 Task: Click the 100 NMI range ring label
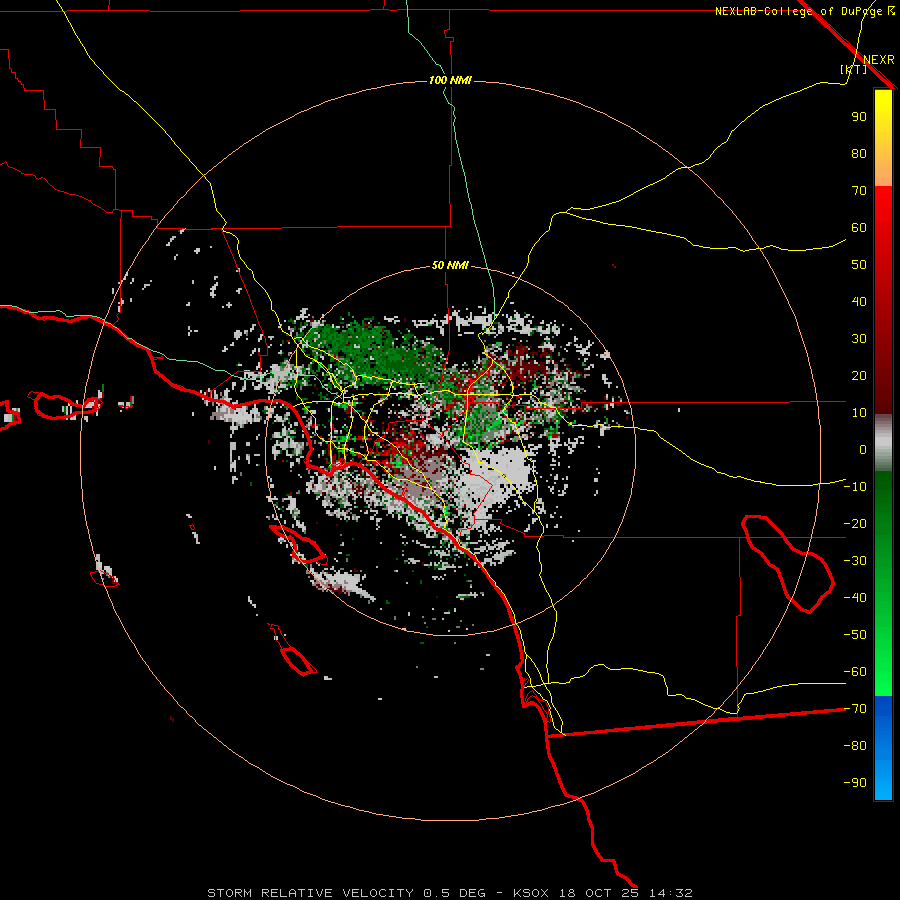pos(450,80)
